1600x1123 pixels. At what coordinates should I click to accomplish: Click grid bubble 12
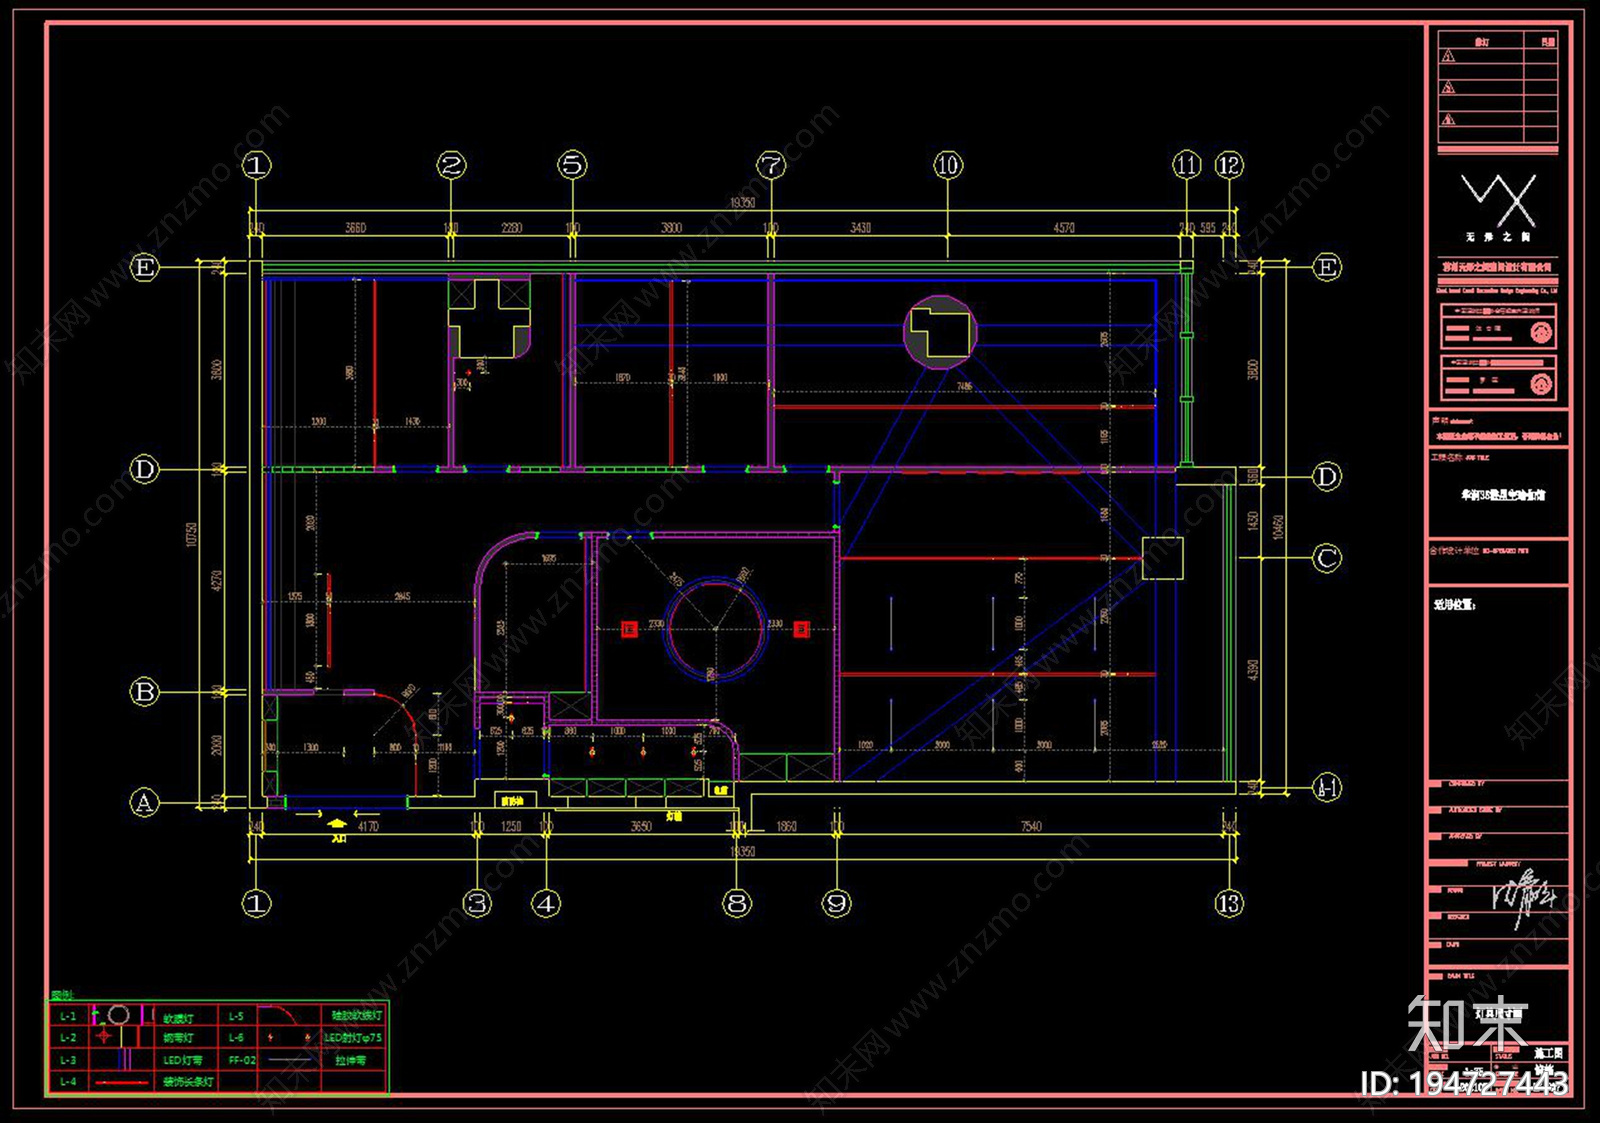pos(1229,165)
